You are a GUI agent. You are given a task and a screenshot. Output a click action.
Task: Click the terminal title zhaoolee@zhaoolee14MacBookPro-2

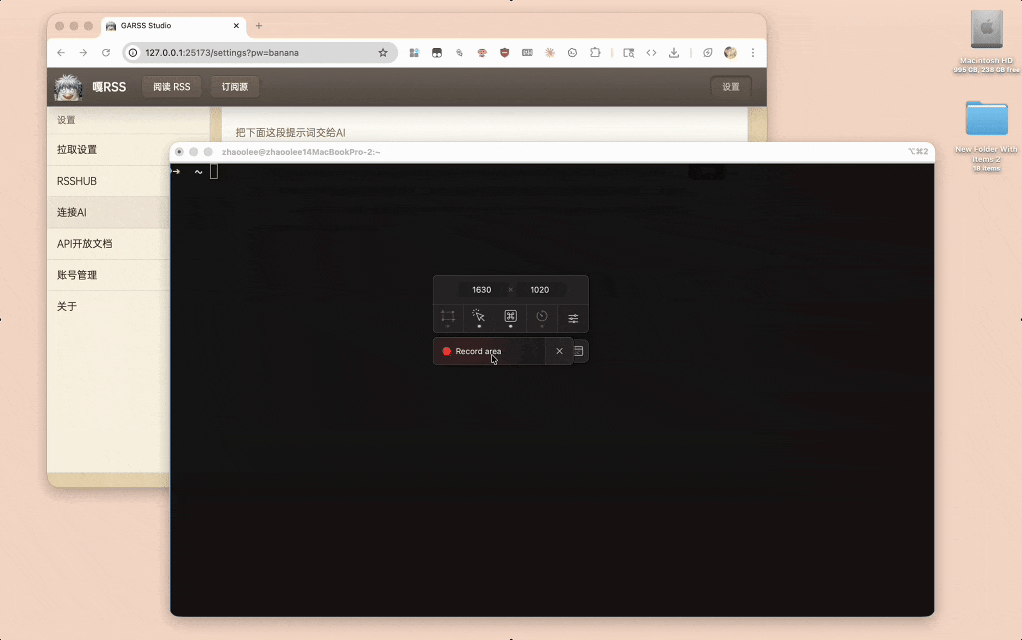tap(301, 152)
